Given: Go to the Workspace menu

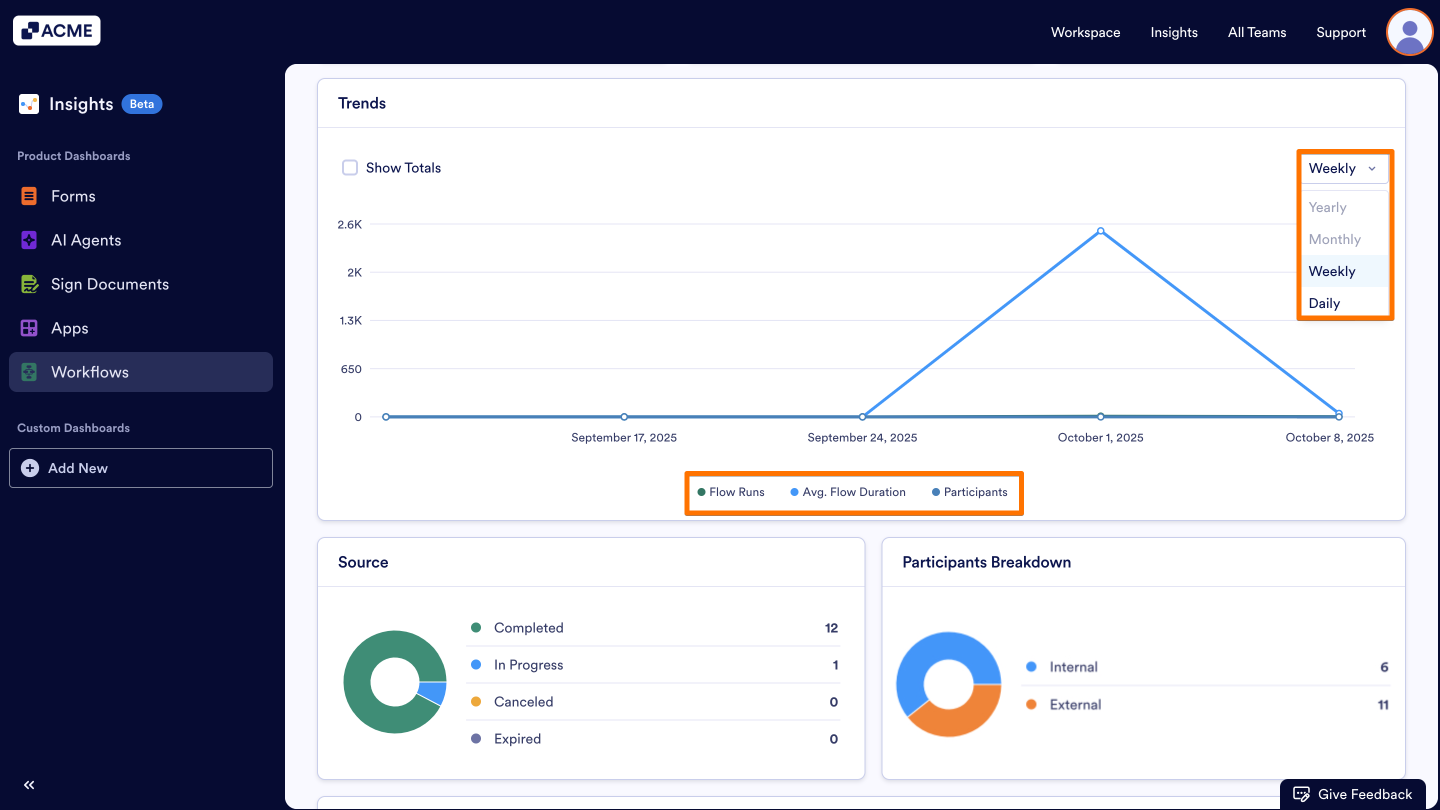Looking at the screenshot, I should (1085, 32).
